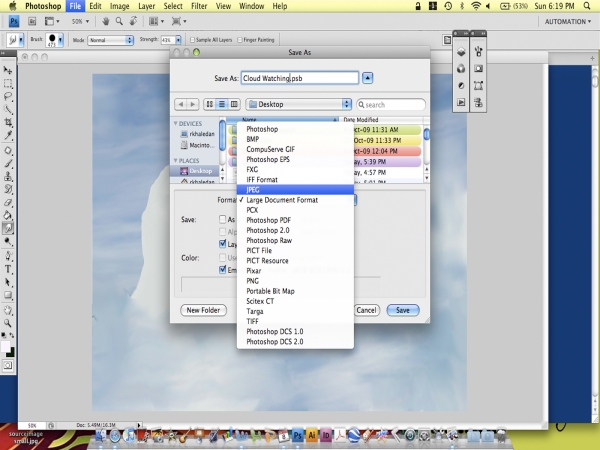
Task: Select the Paint Bucket tool
Action: click(8, 215)
